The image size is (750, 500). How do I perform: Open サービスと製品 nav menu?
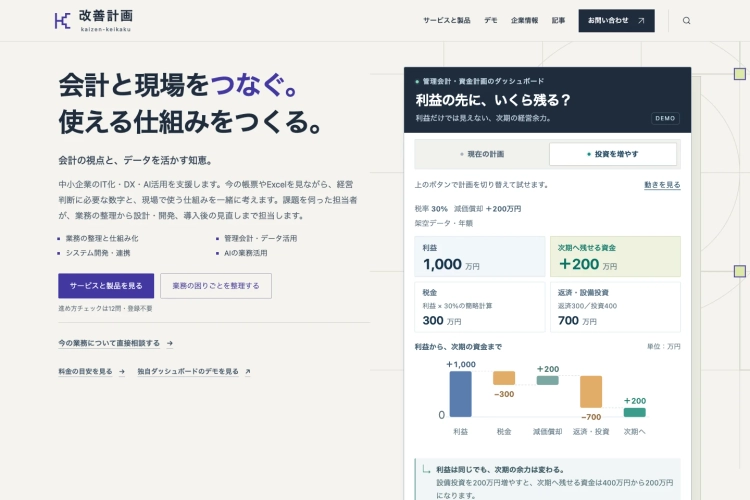click(446, 21)
